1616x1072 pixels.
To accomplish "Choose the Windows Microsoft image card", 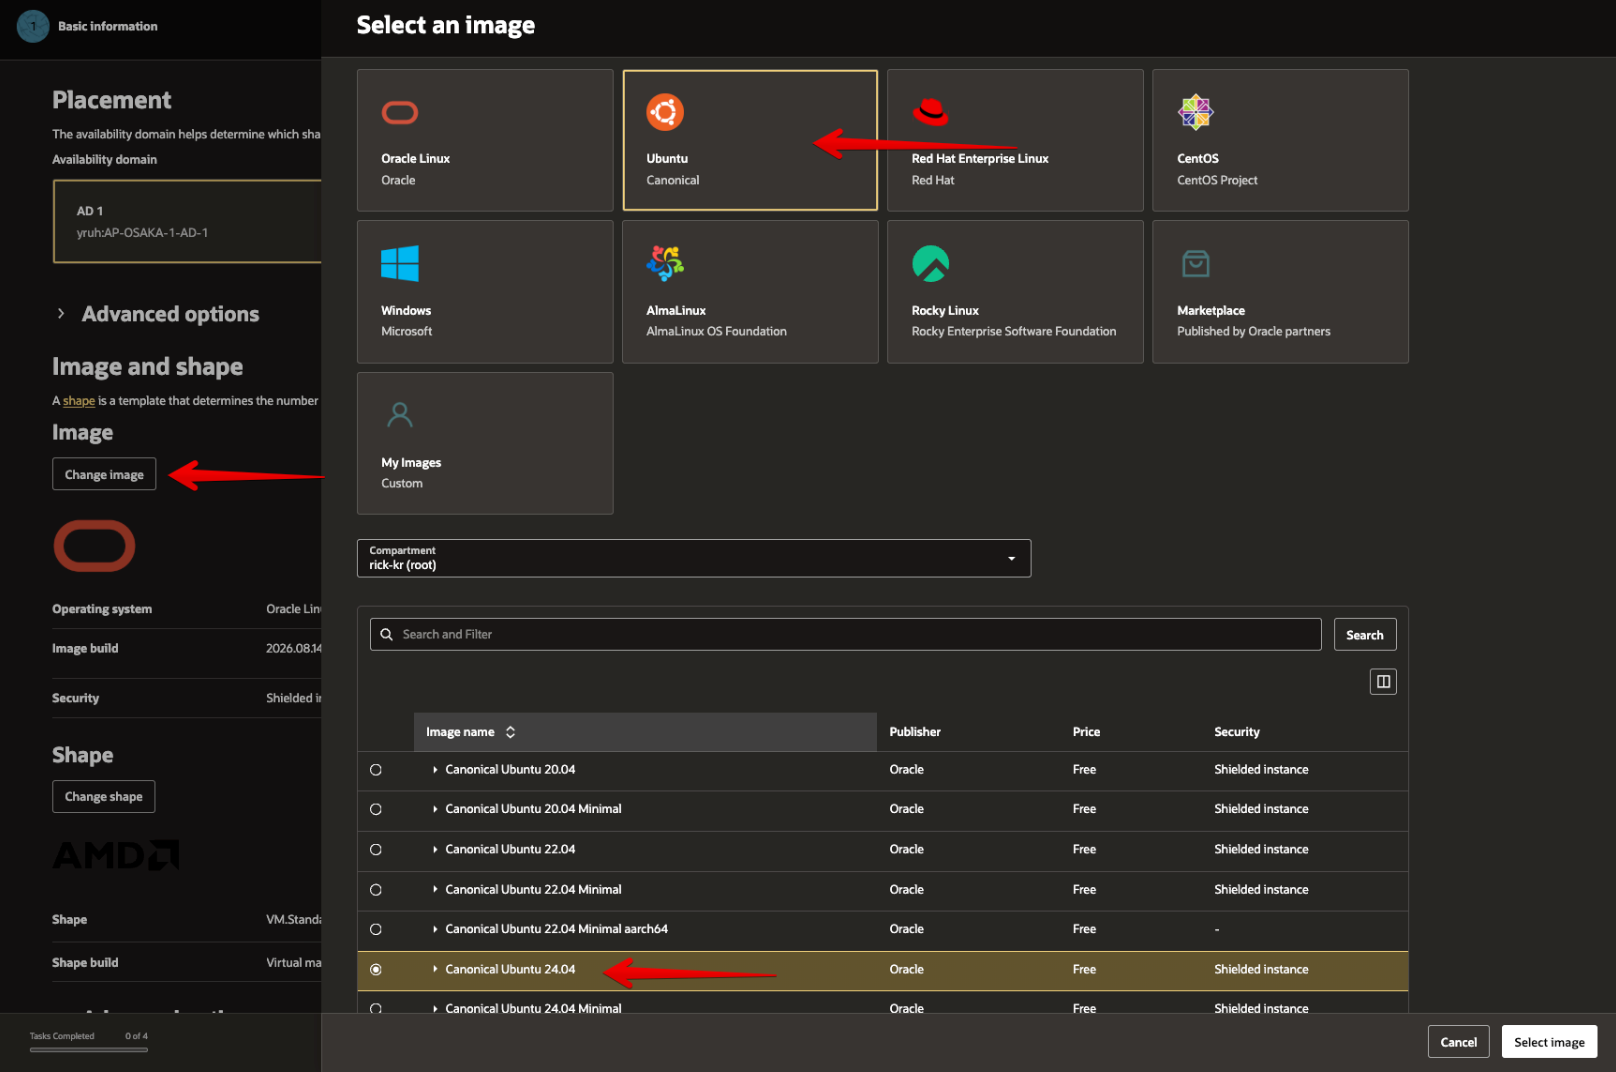I will (x=485, y=292).
